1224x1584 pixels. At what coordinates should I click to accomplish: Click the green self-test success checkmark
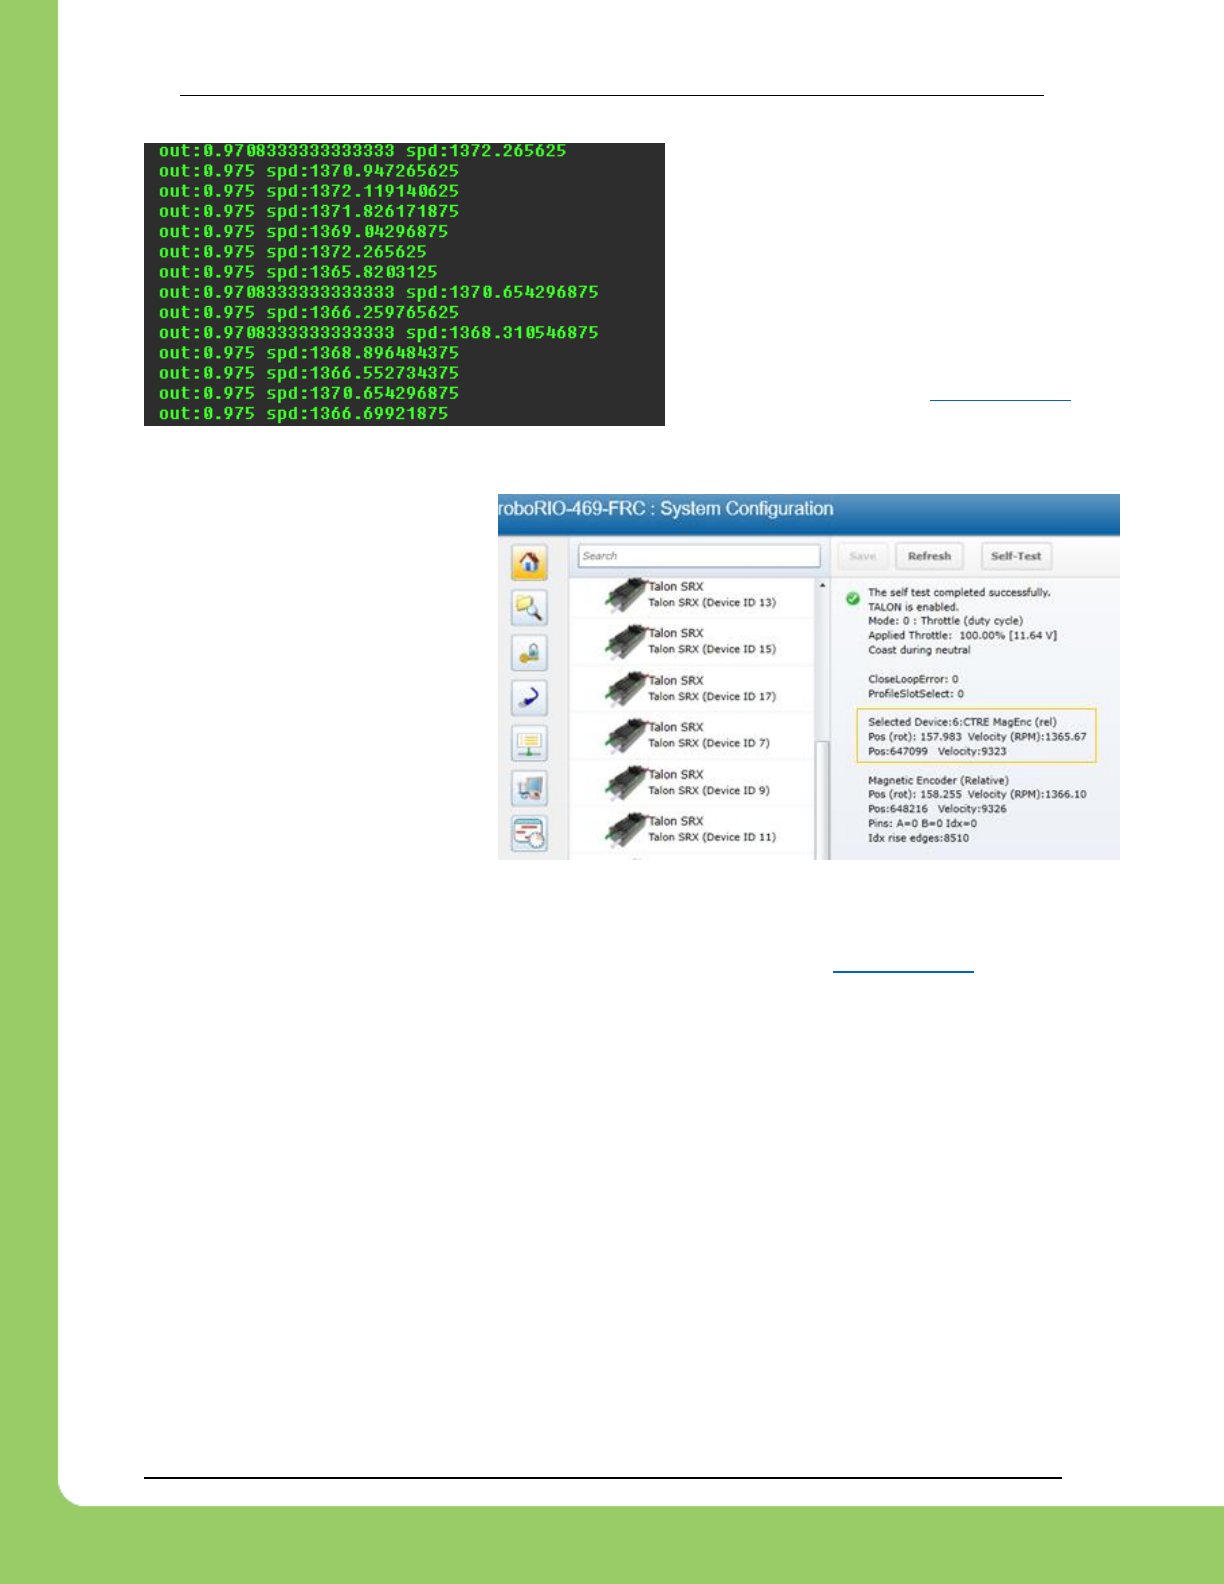tap(853, 598)
